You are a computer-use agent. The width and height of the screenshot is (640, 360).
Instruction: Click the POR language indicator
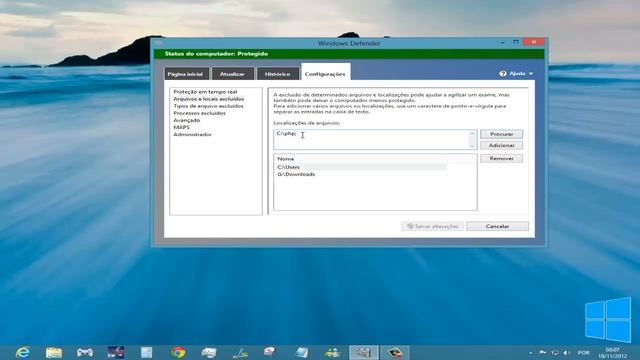(x=583, y=353)
